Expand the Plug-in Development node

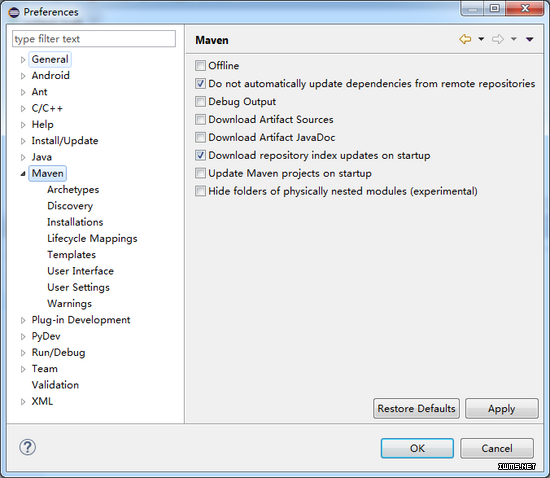pyautogui.click(x=23, y=320)
